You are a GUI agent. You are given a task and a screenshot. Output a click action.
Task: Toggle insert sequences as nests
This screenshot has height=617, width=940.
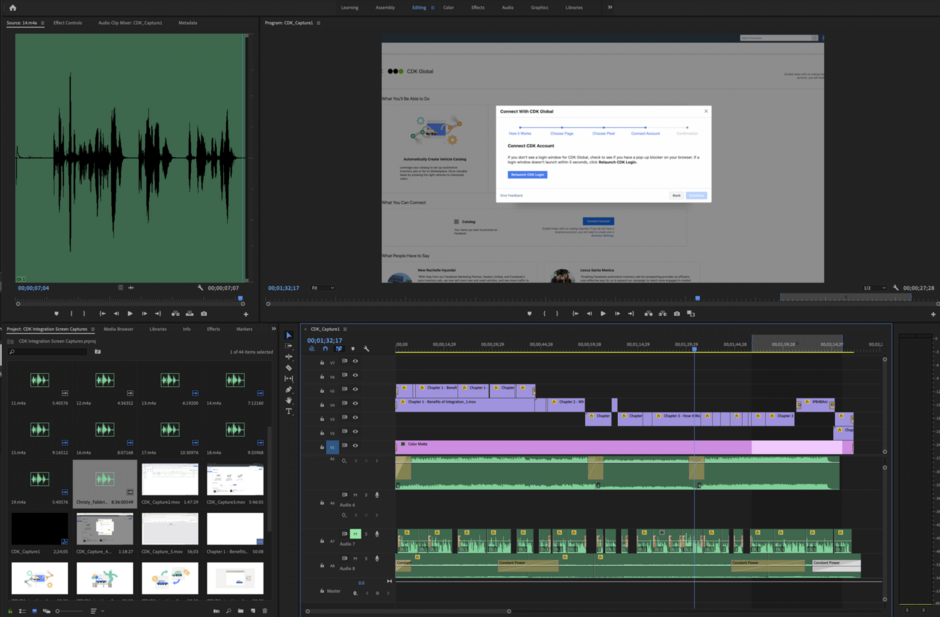point(312,348)
